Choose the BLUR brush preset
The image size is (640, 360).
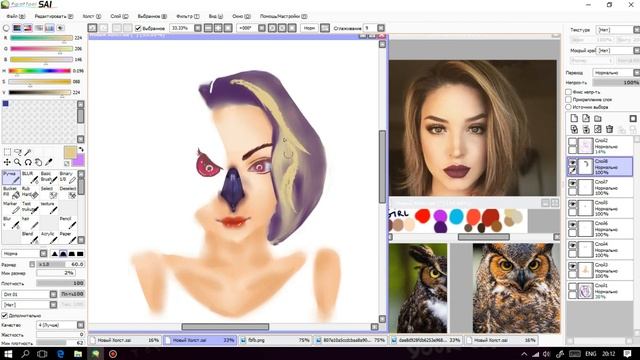30,178
